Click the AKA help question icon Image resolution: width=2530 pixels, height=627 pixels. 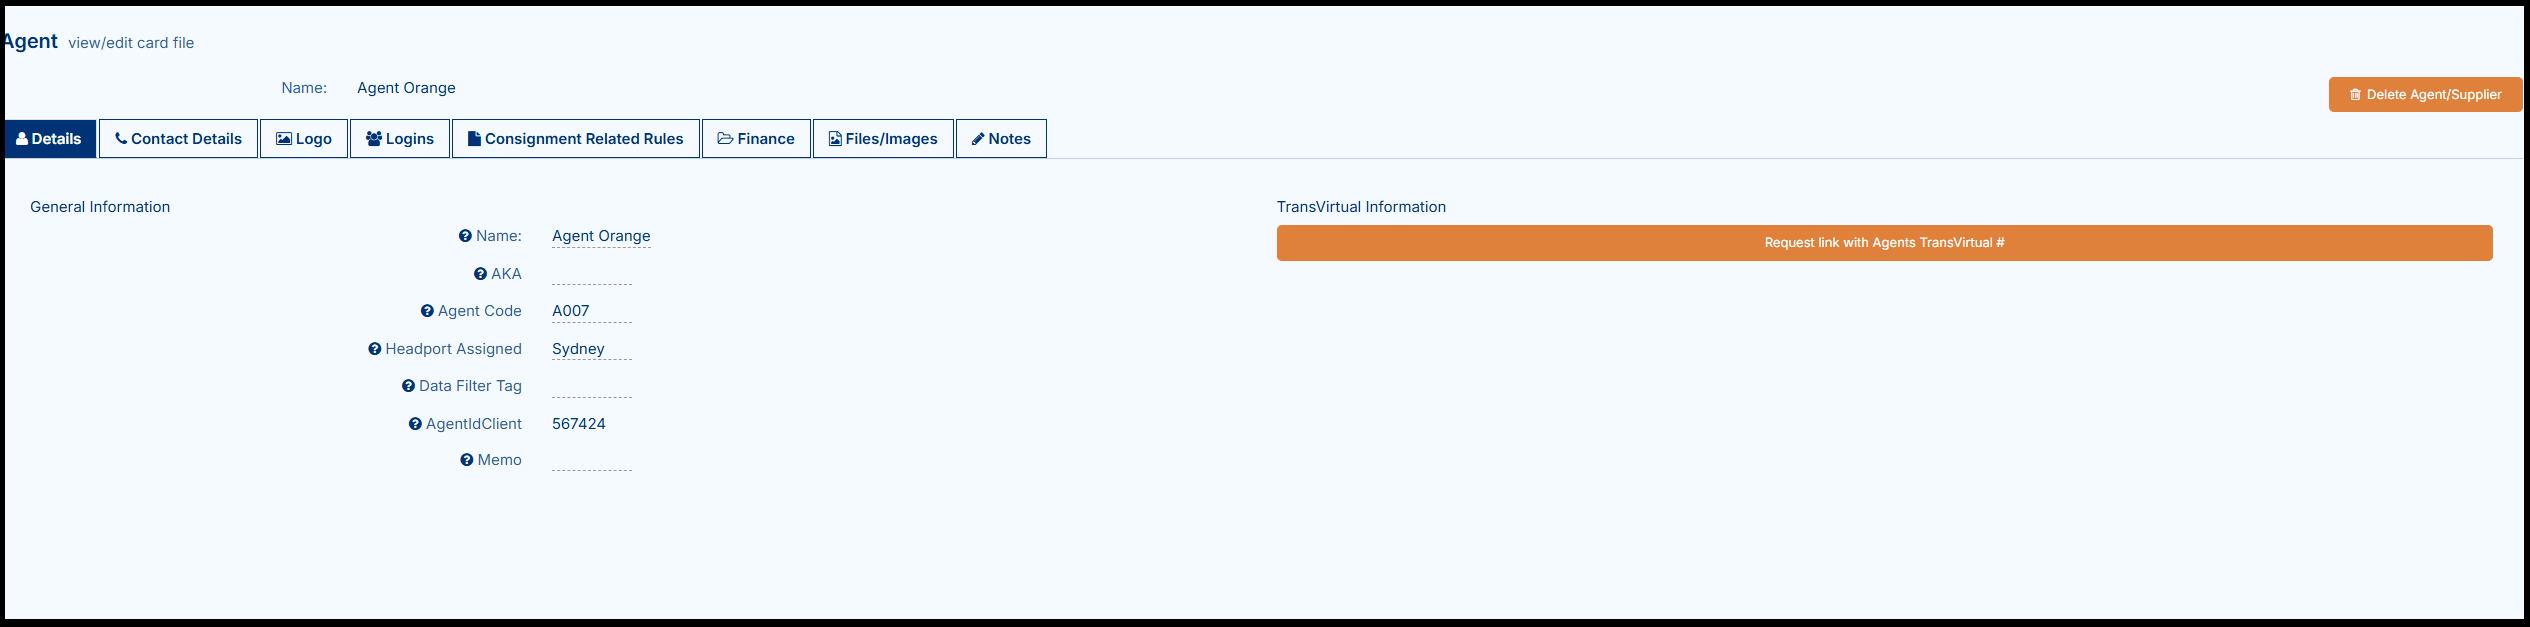point(480,274)
